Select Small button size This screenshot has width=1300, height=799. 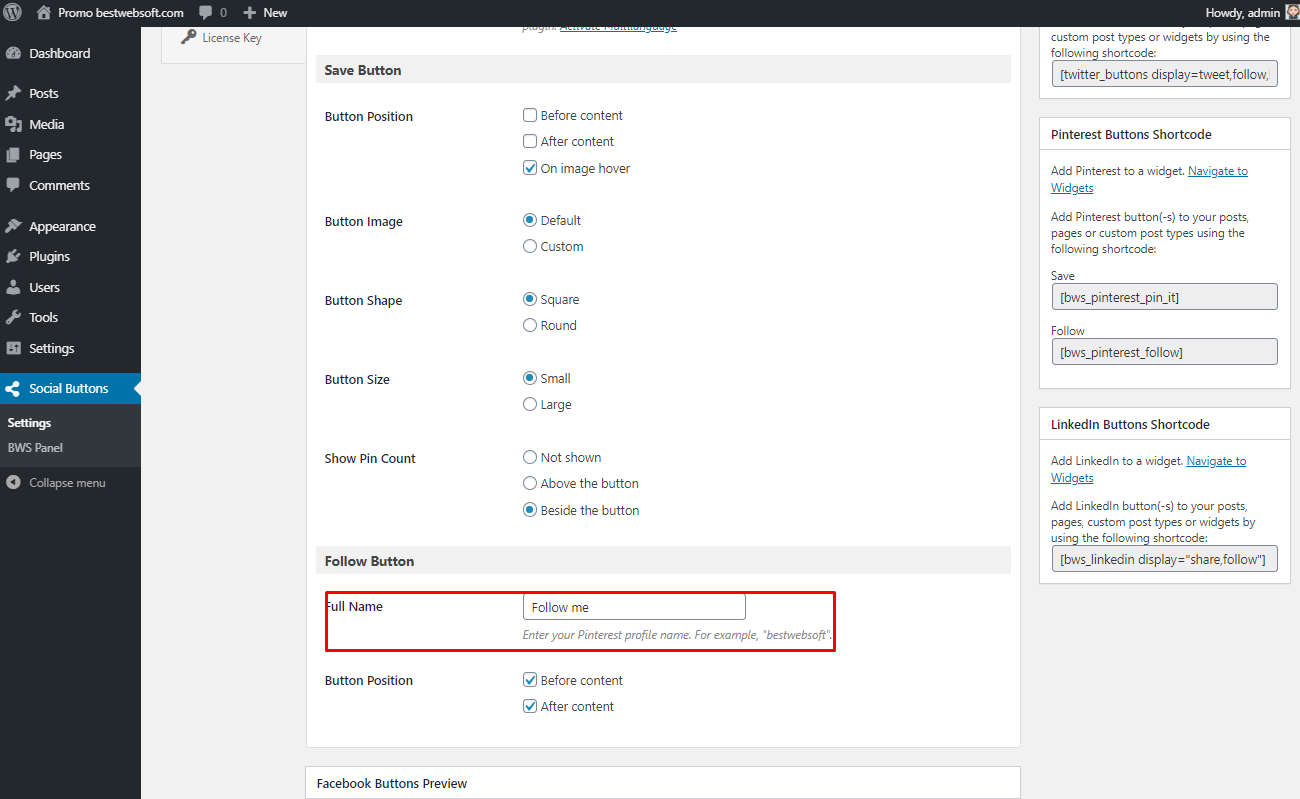(530, 378)
